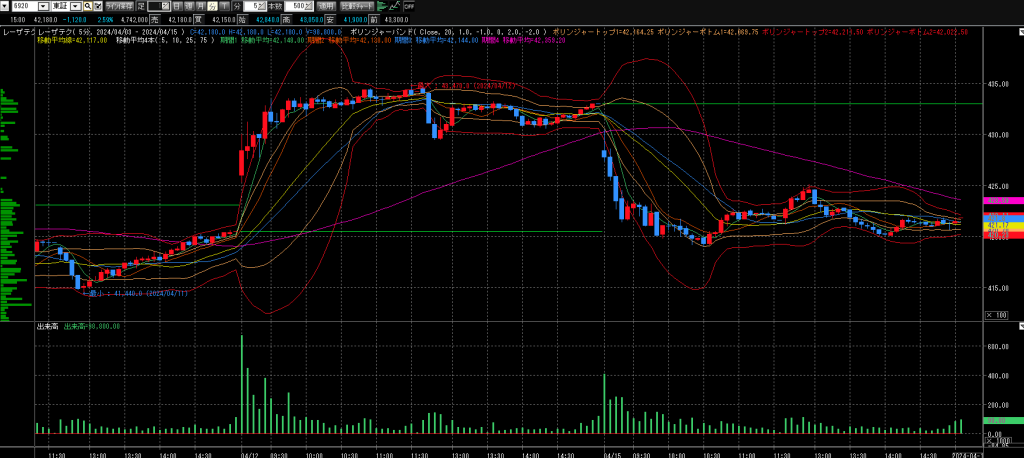This screenshot has width=1024, height=458.
Task: Click the 足 candle count input field
Action: point(157,6)
